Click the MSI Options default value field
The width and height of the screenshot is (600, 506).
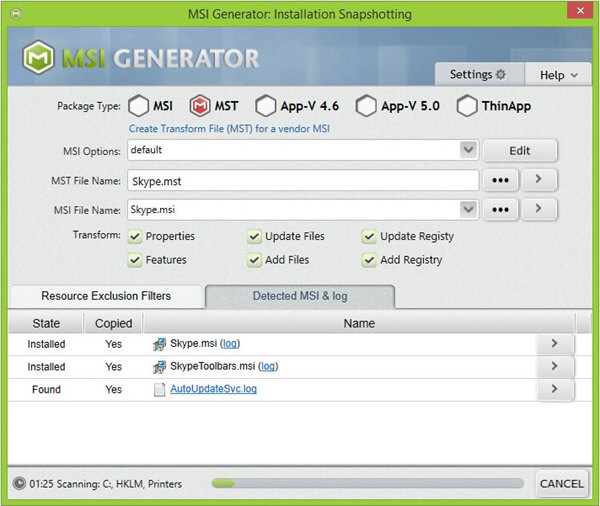point(293,150)
